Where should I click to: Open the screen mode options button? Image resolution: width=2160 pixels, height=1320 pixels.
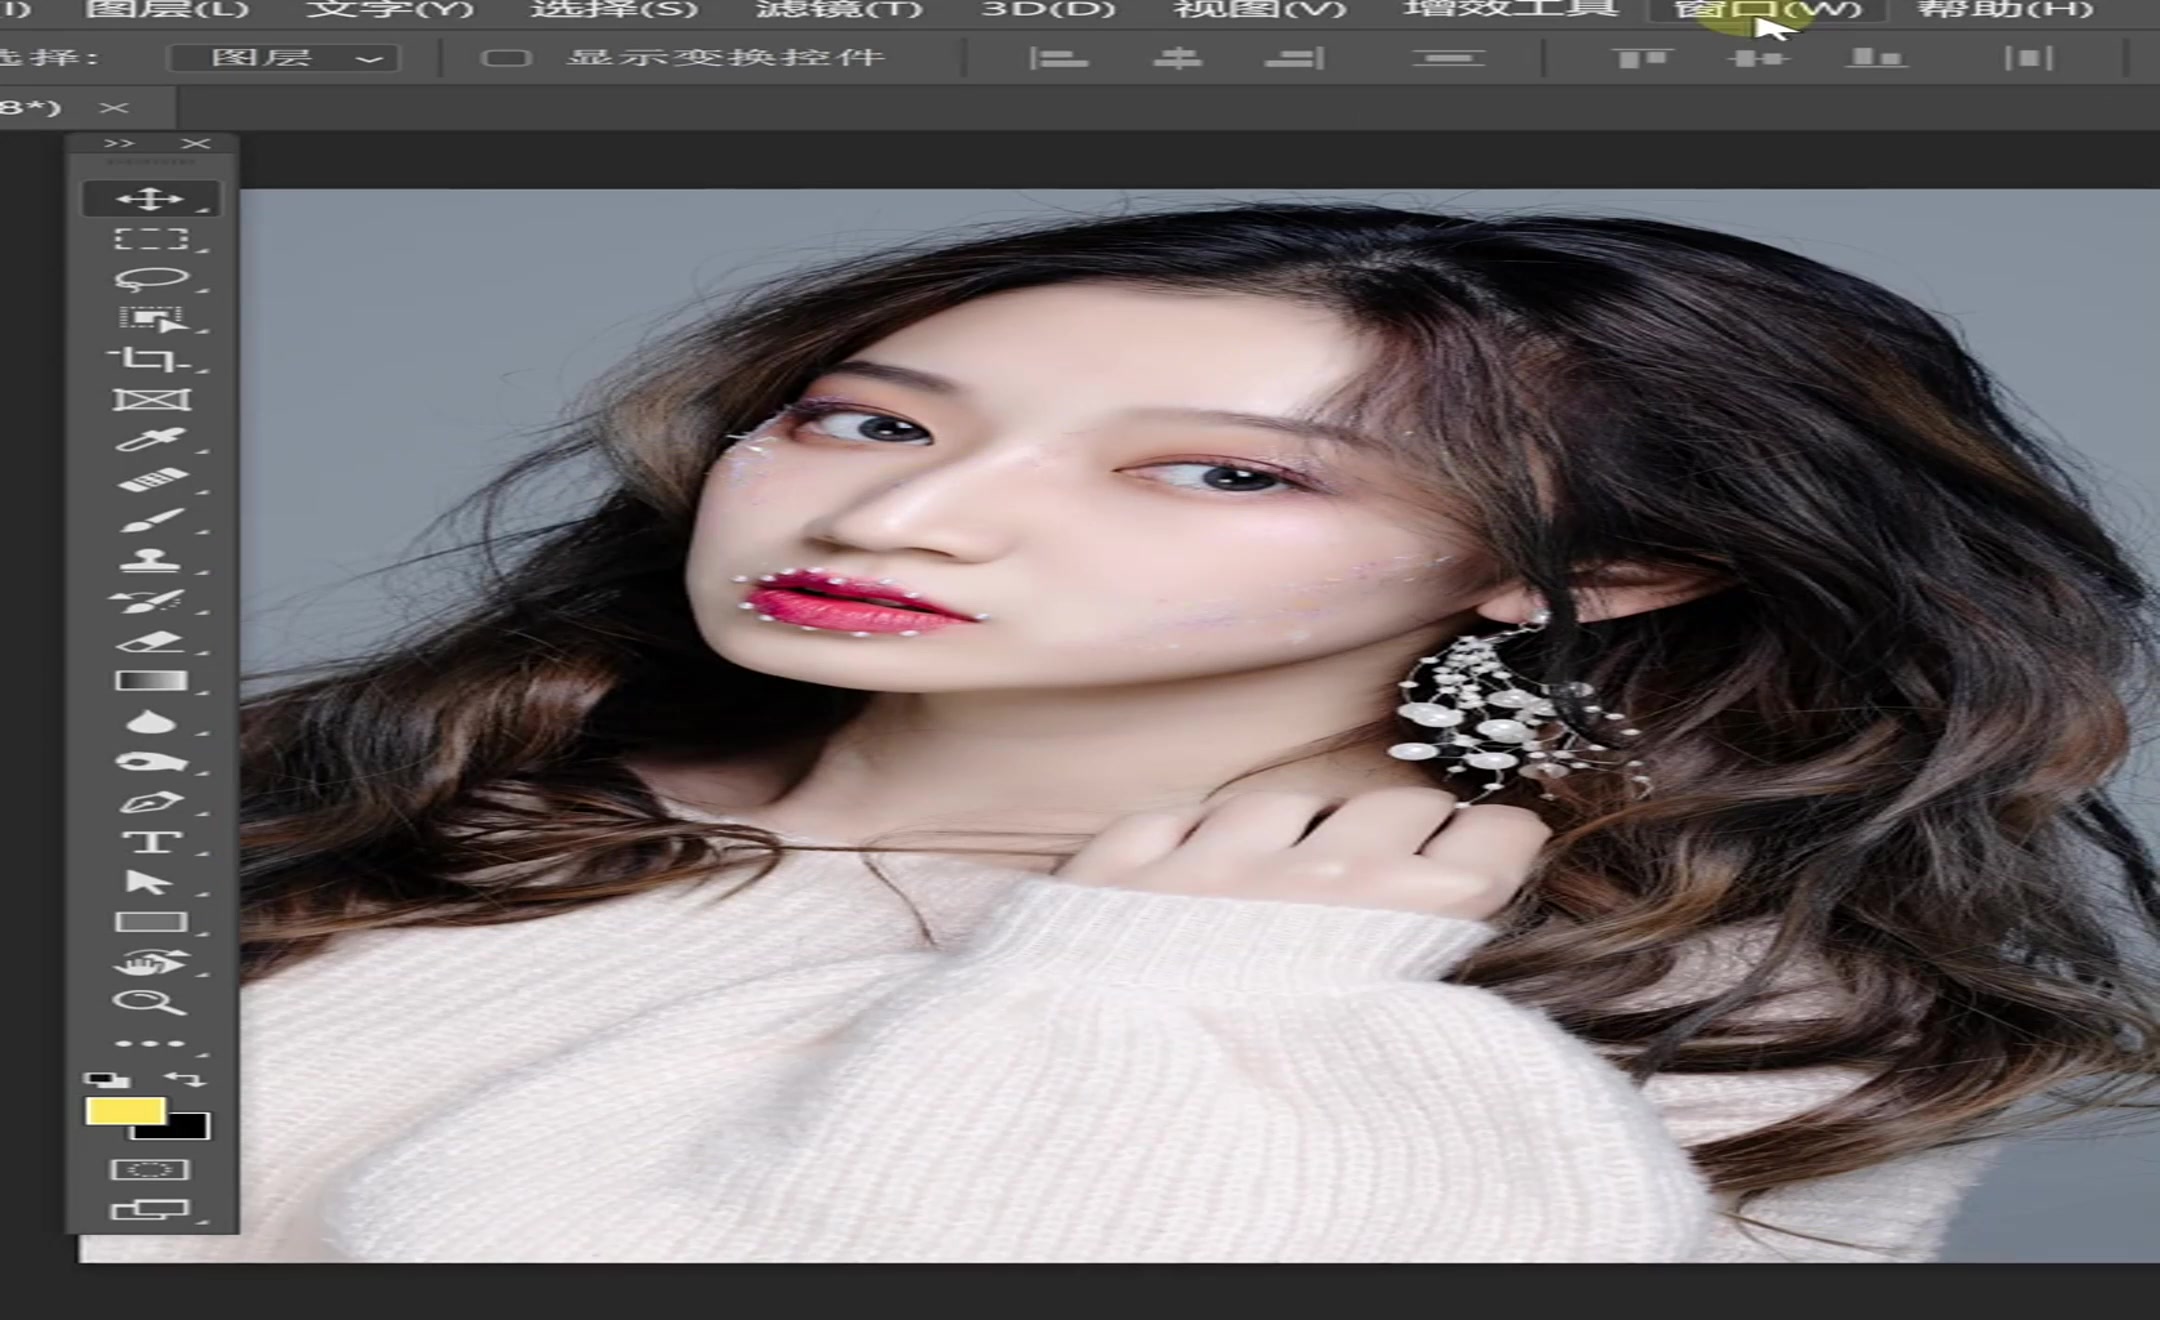150,1210
